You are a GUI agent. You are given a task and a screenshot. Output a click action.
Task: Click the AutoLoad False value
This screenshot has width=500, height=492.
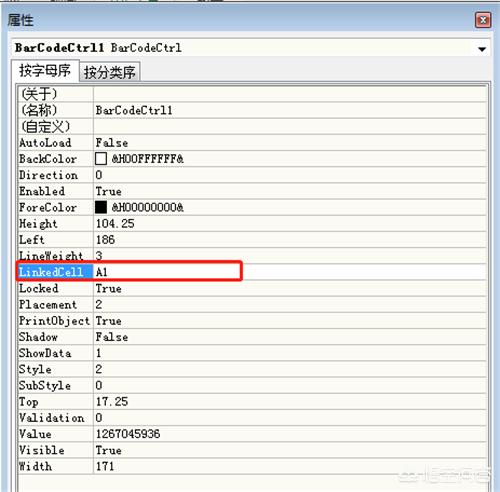(x=112, y=143)
